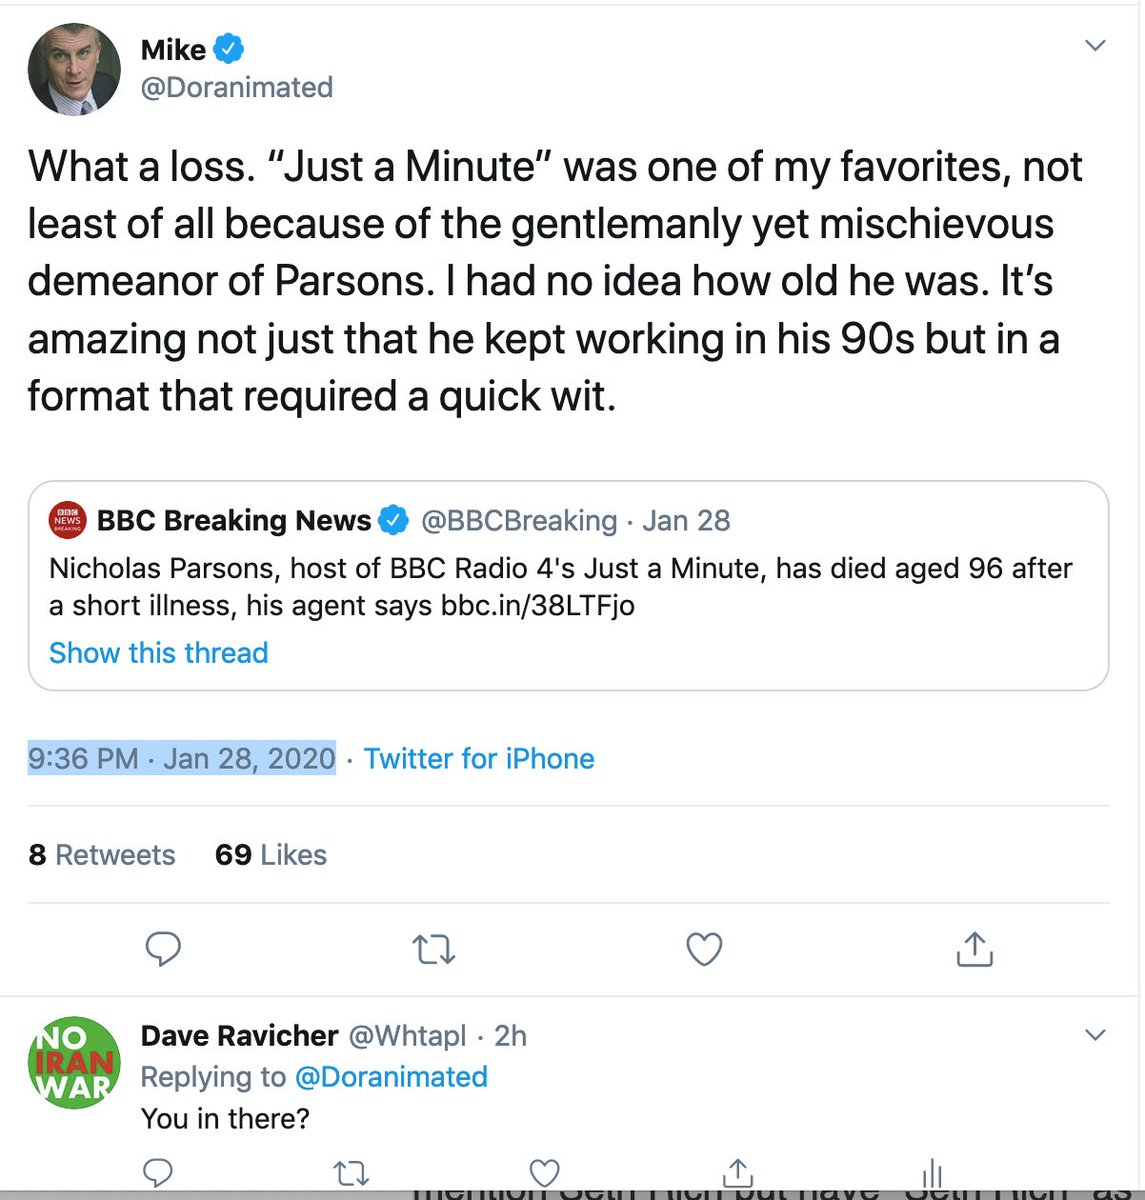Click the BBC Breaking News avatar icon

(x=68, y=520)
